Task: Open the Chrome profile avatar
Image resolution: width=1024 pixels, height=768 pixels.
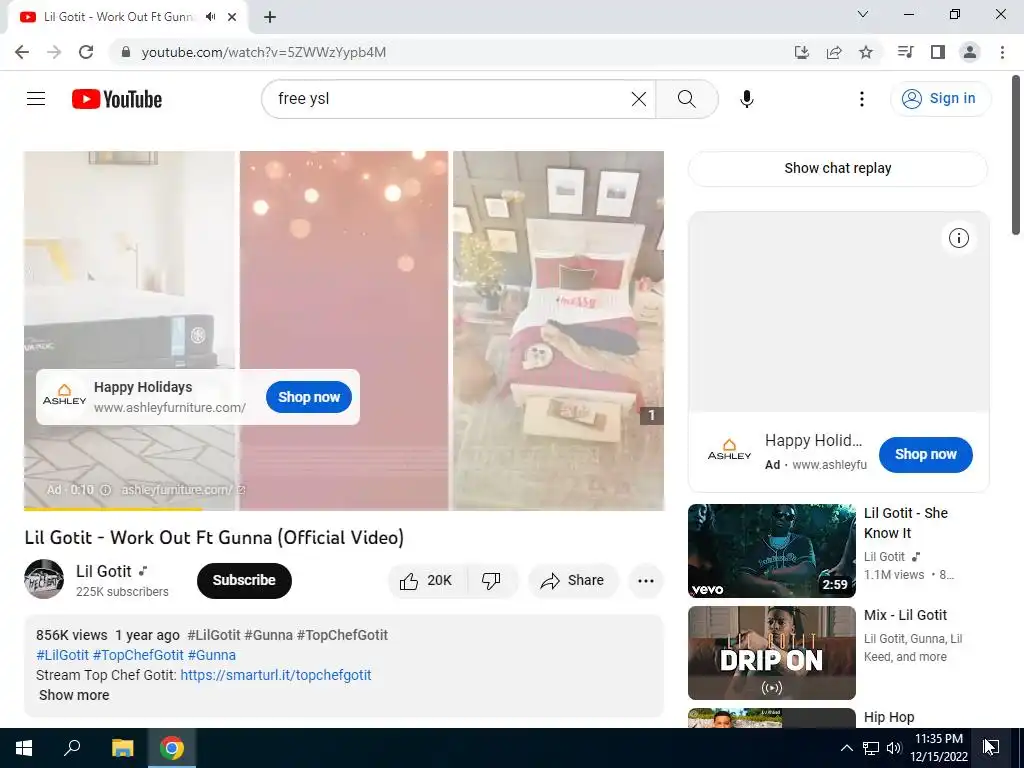Action: point(970,52)
